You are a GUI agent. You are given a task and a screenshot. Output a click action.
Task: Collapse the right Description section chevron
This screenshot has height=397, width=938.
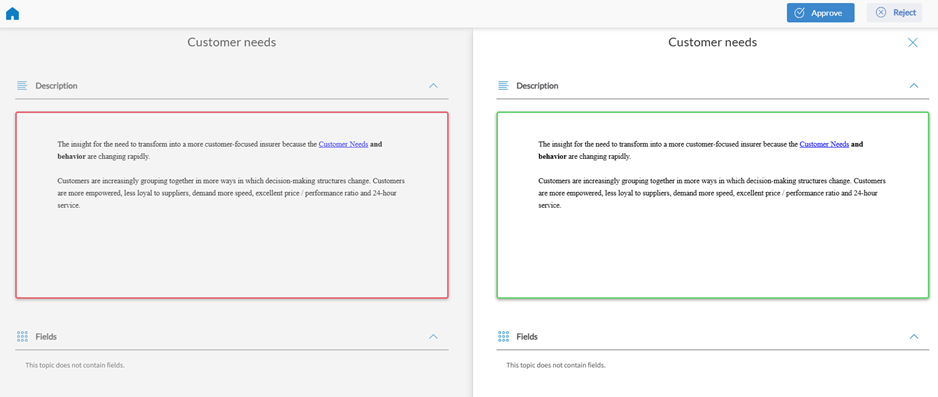913,85
